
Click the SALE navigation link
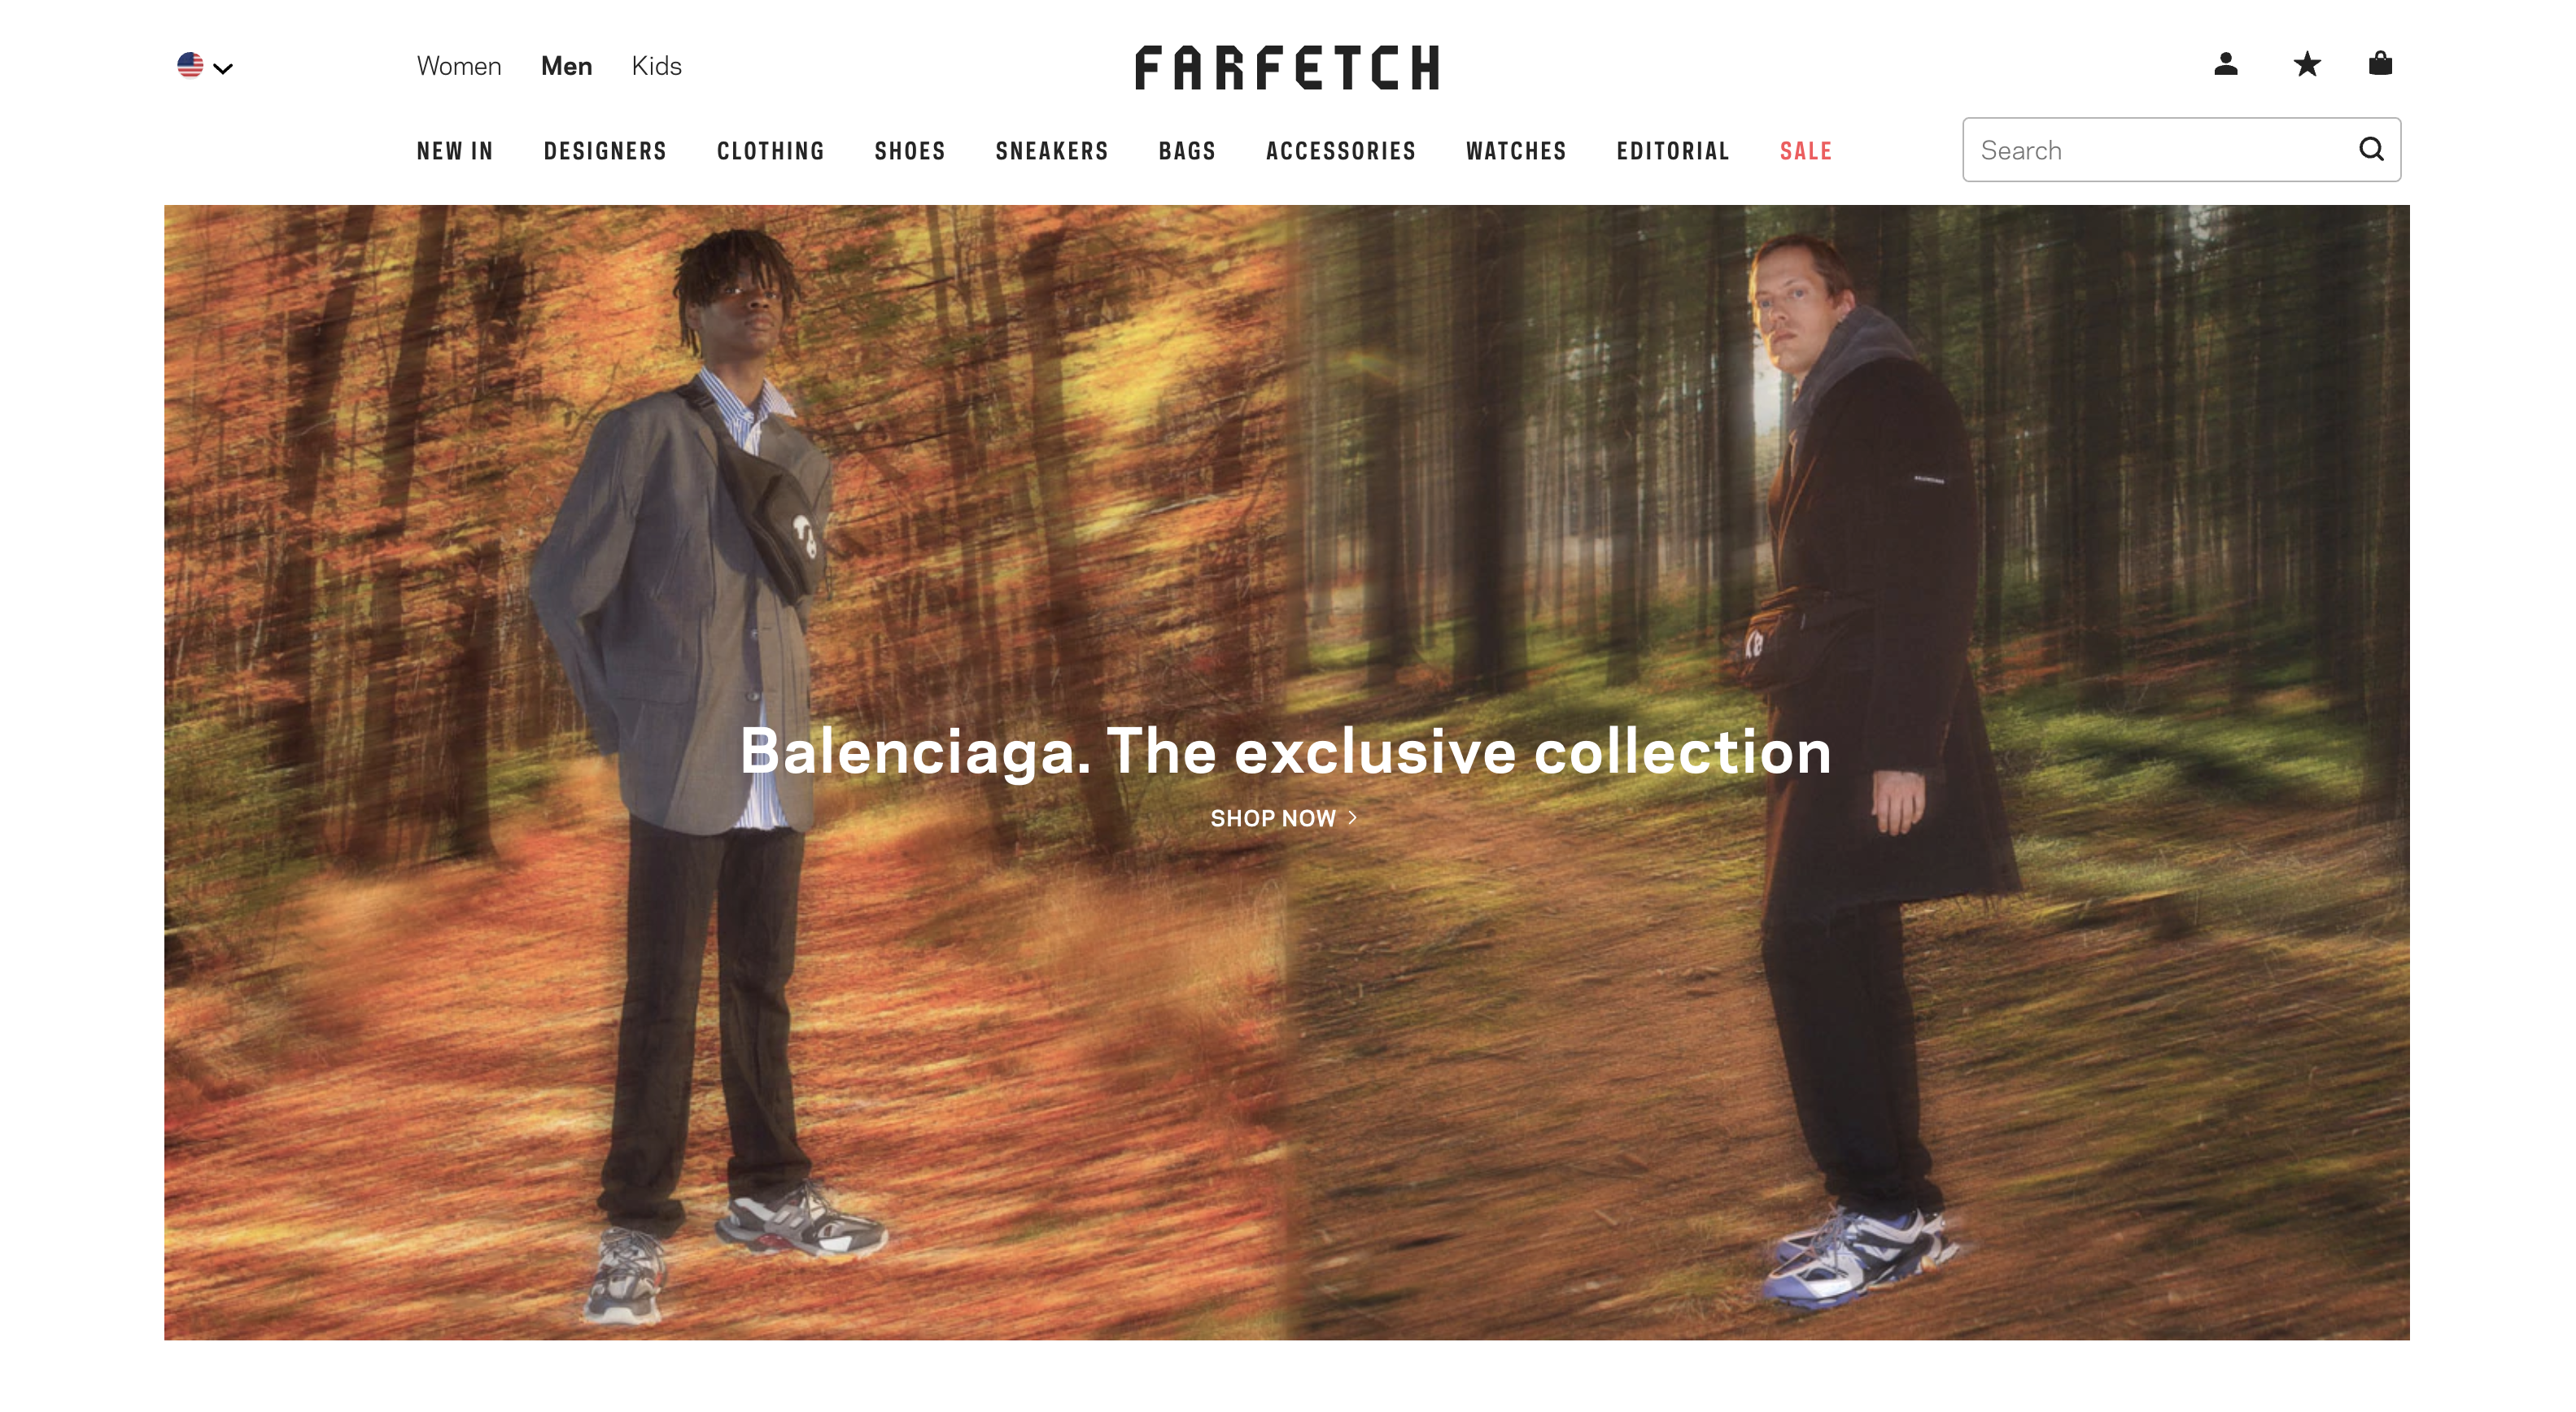pyautogui.click(x=1804, y=150)
